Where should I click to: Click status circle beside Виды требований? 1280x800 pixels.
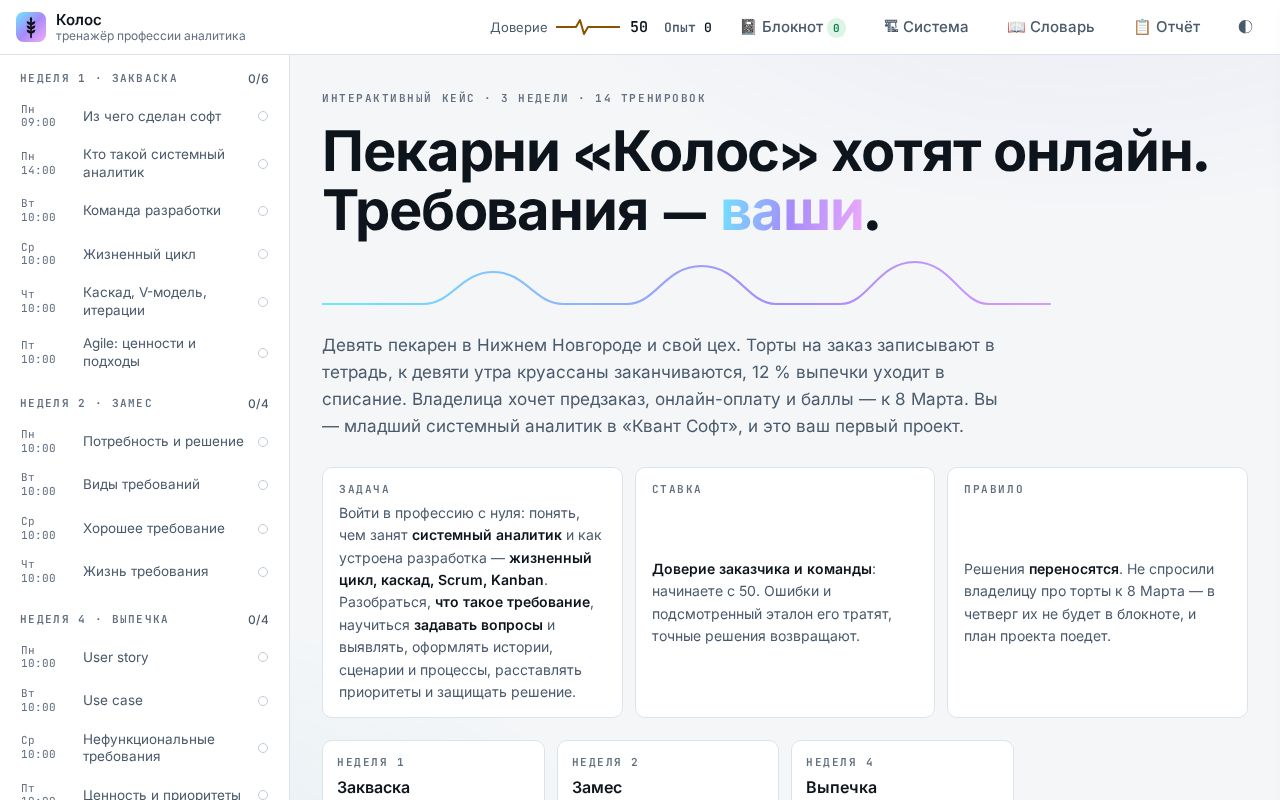[x=263, y=485]
